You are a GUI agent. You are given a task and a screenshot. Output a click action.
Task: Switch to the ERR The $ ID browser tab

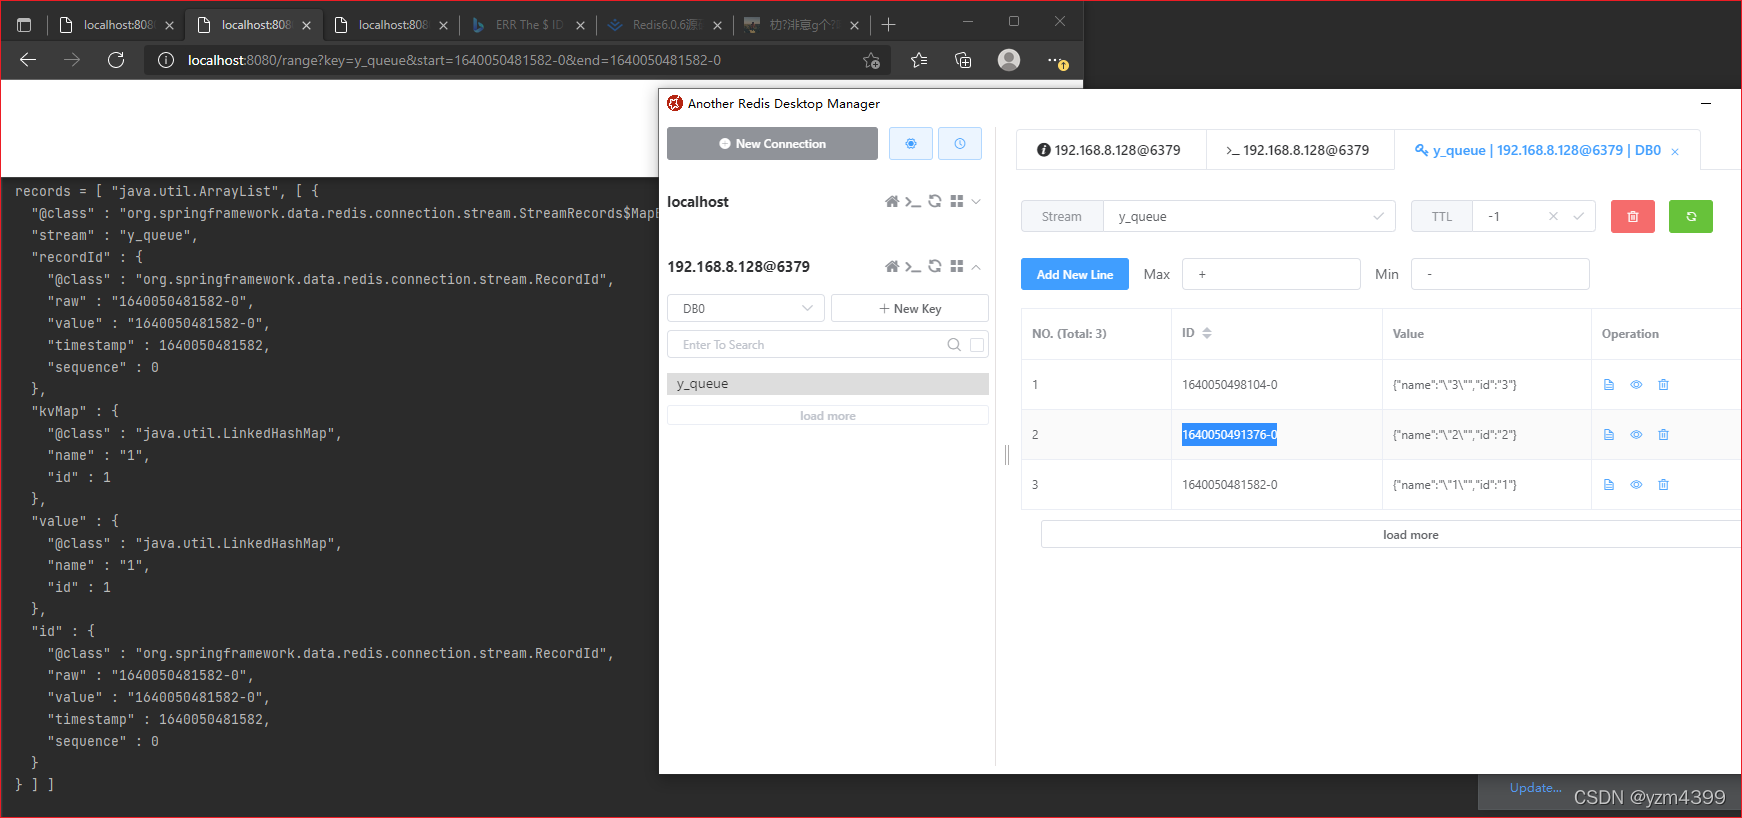pyautogui.click(x=529, y=25)
